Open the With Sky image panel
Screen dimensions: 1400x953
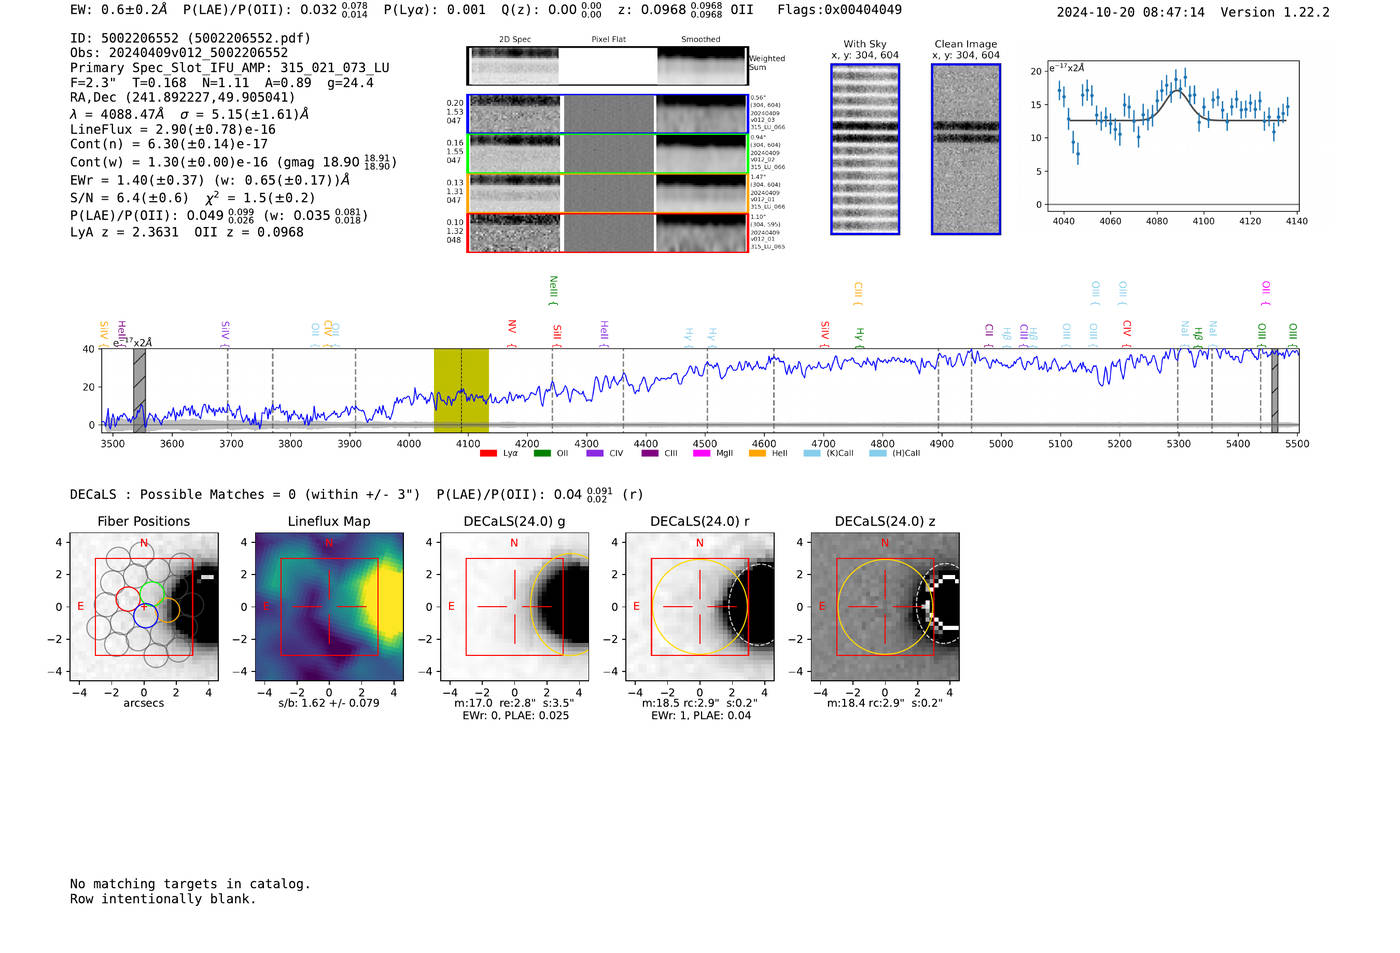point(865,149)
